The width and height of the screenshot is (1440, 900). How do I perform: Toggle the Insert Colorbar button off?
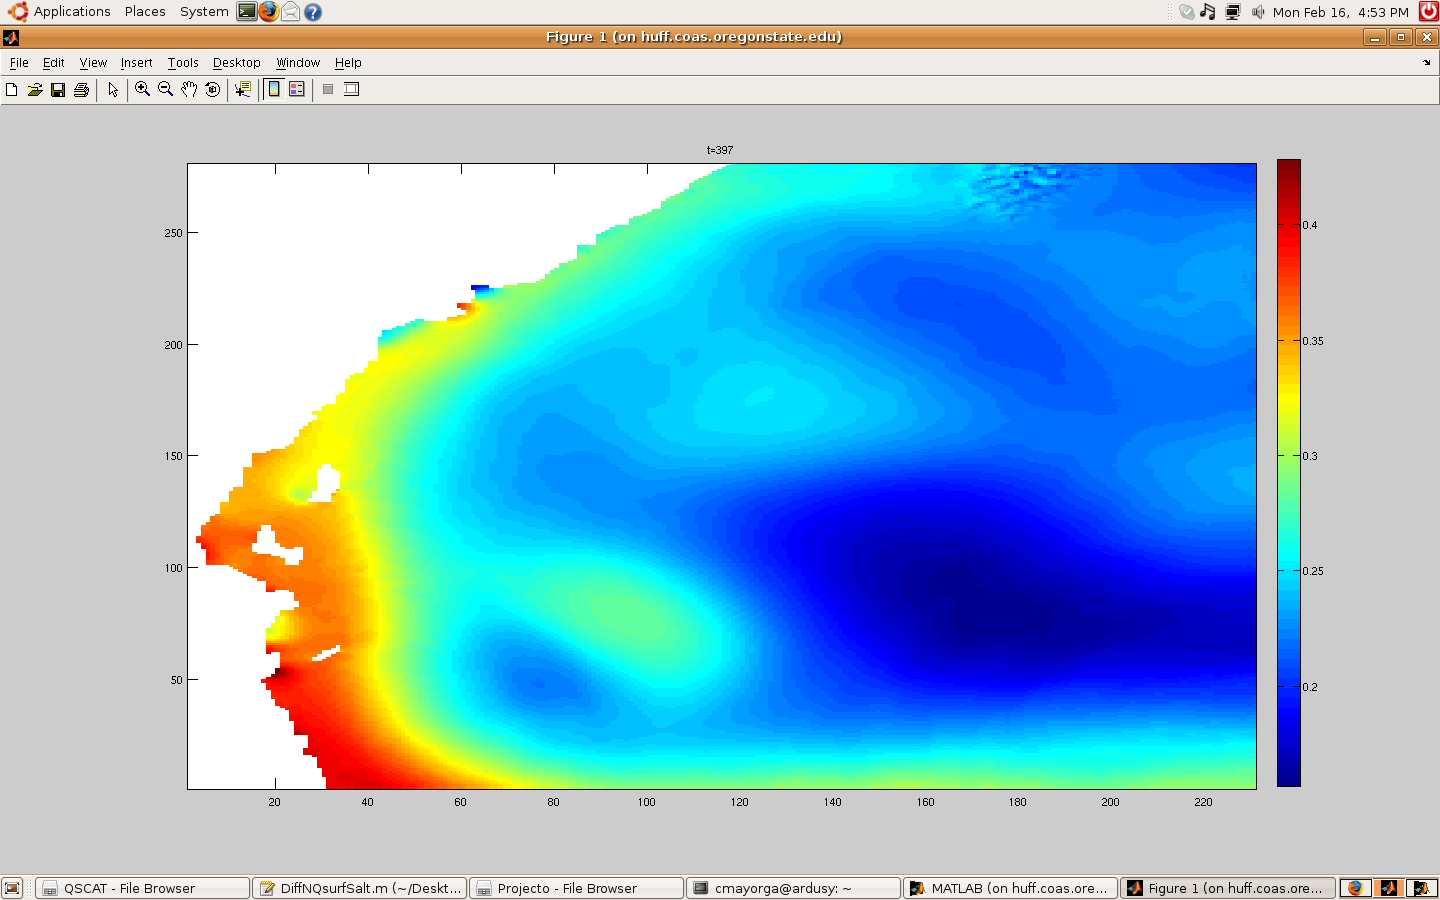274,90
